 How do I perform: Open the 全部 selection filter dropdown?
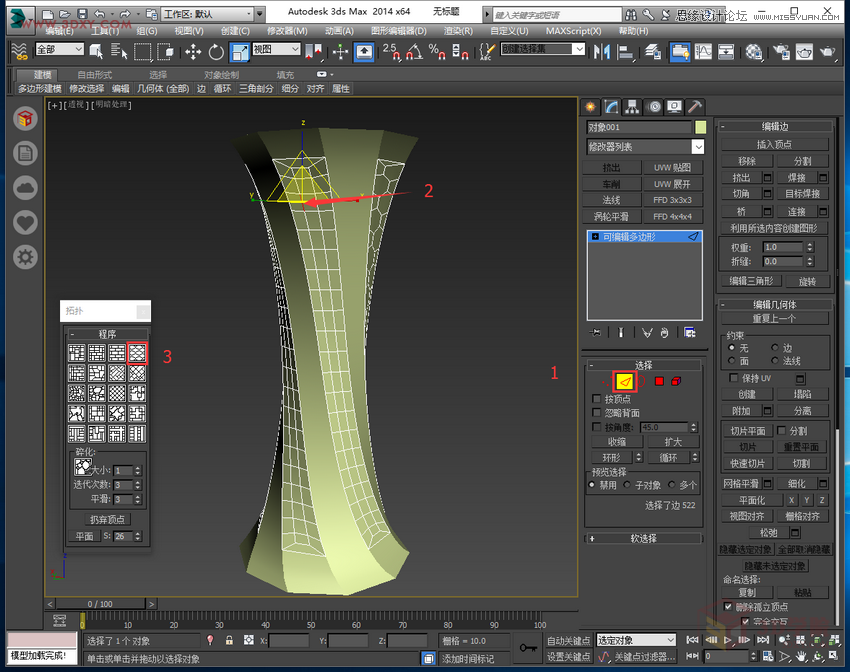click(58, 48)
